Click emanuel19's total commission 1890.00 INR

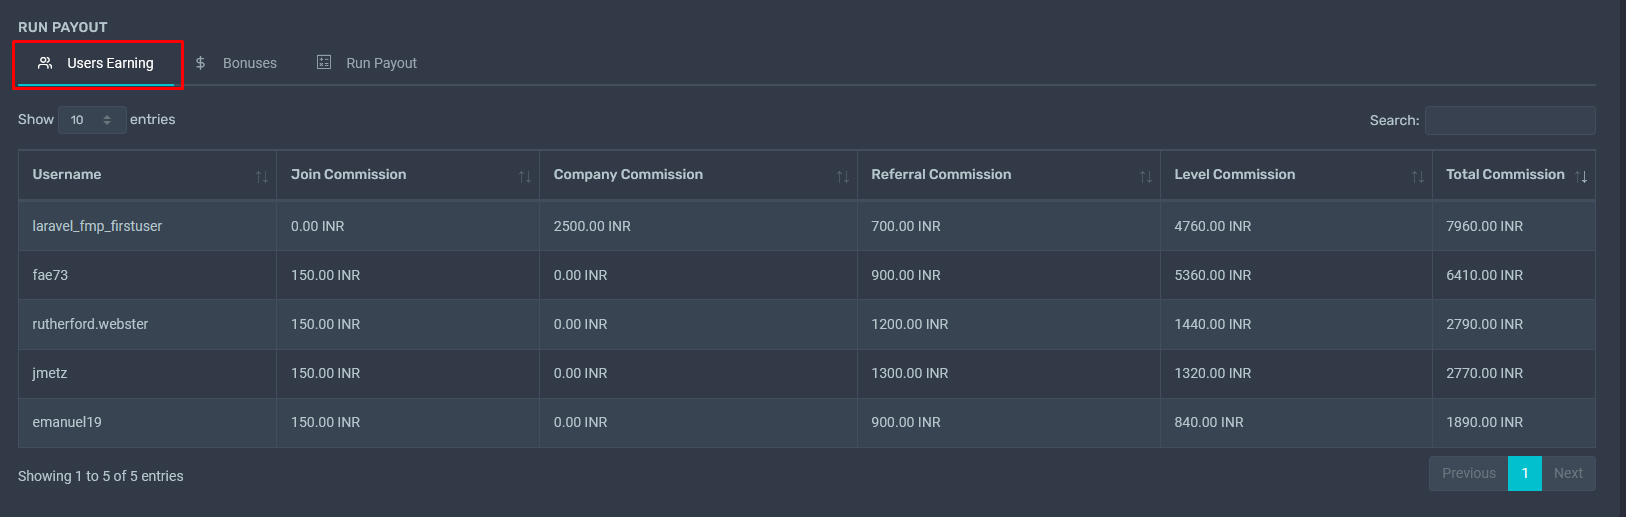click(x=1484, y=422)
